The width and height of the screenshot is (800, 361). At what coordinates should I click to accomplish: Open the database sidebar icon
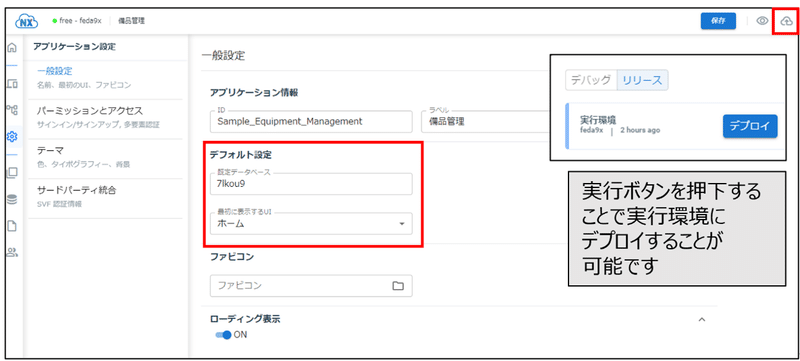(12, 199)
